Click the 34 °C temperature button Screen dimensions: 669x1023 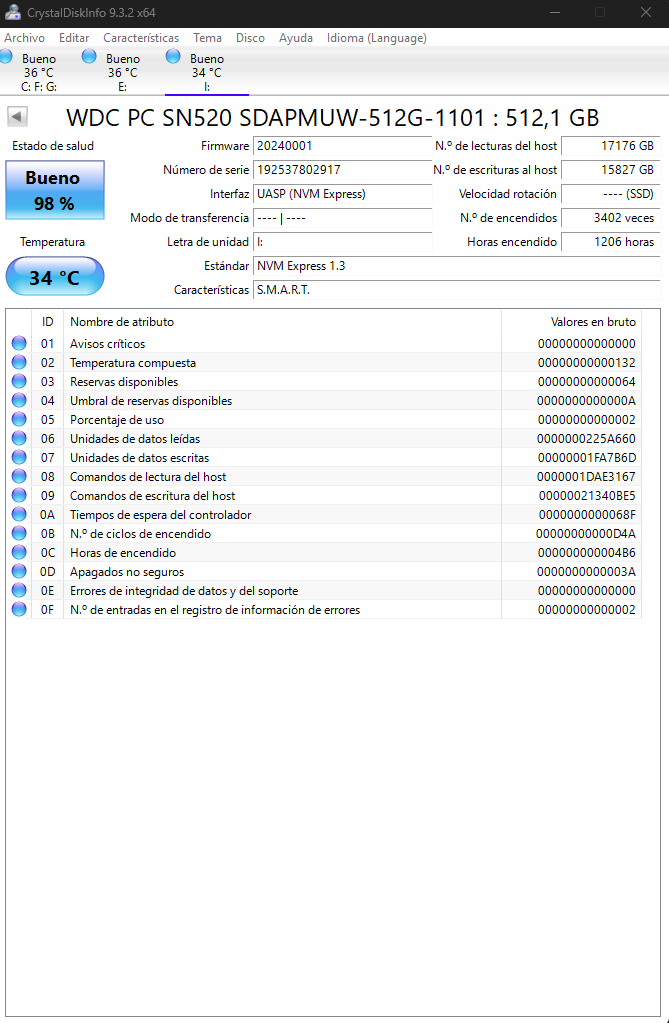pyautogui.click(x=55, y=276)
